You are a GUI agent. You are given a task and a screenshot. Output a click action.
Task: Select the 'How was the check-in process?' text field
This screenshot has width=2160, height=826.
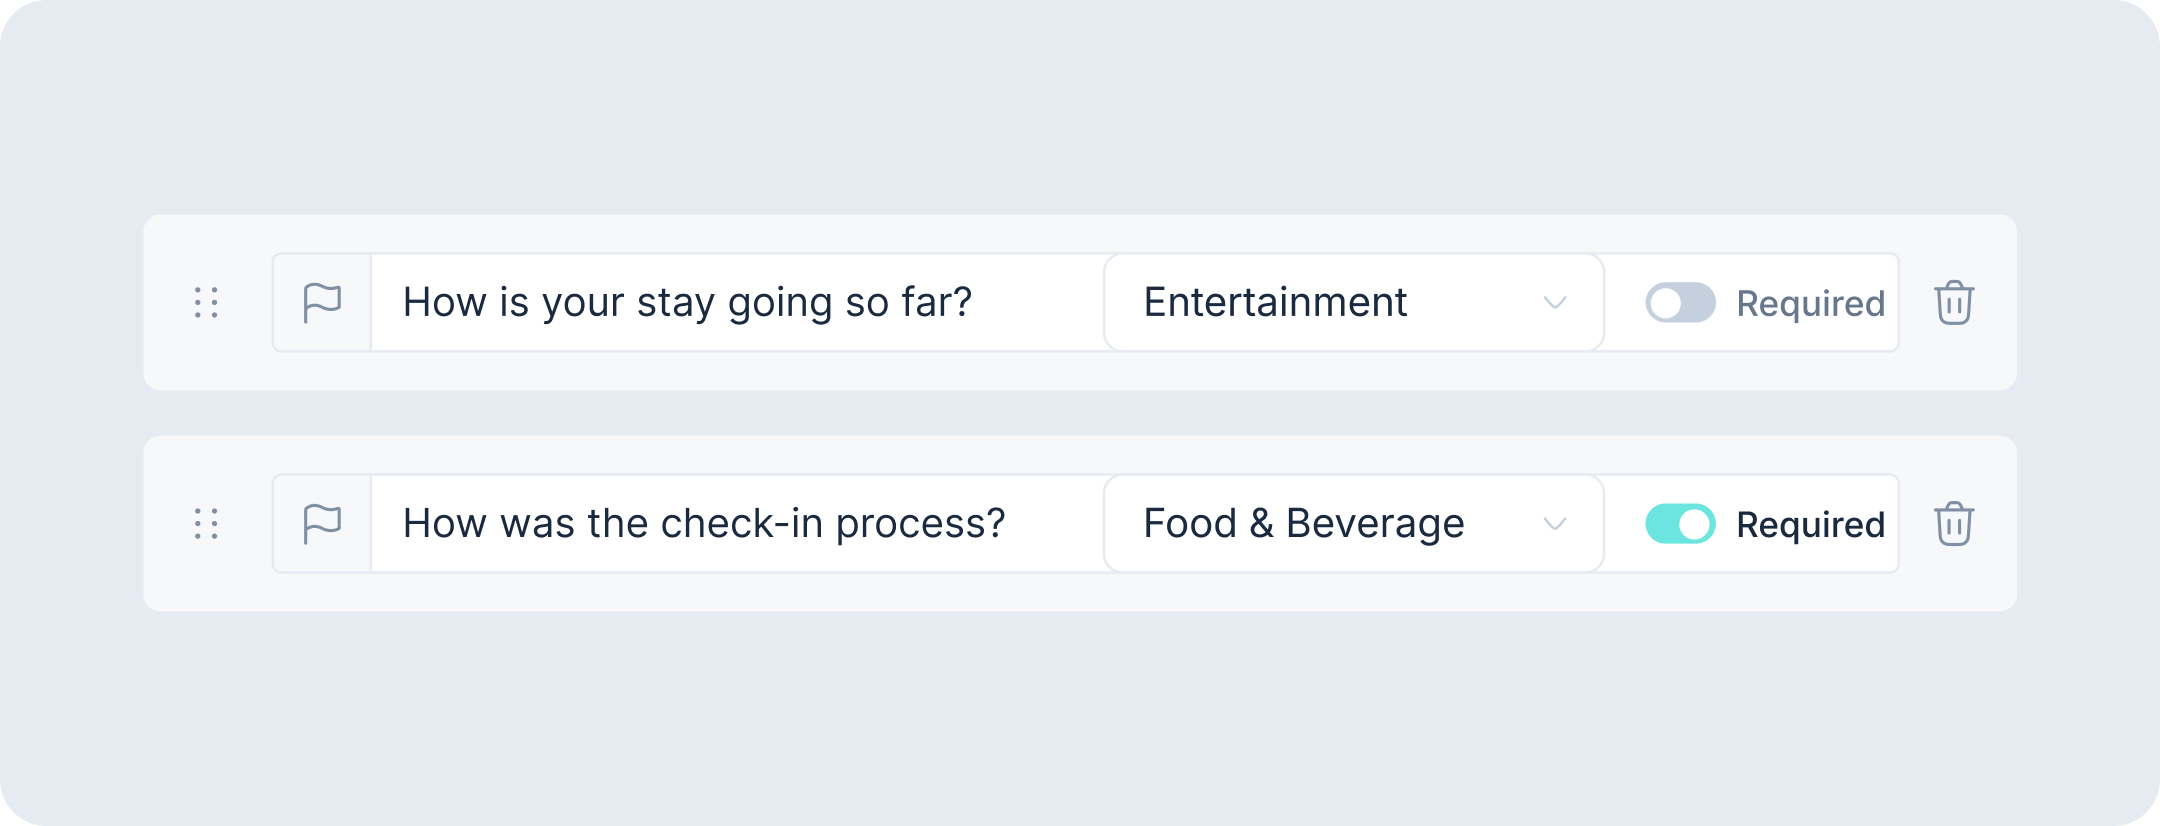tap(737, 523)
